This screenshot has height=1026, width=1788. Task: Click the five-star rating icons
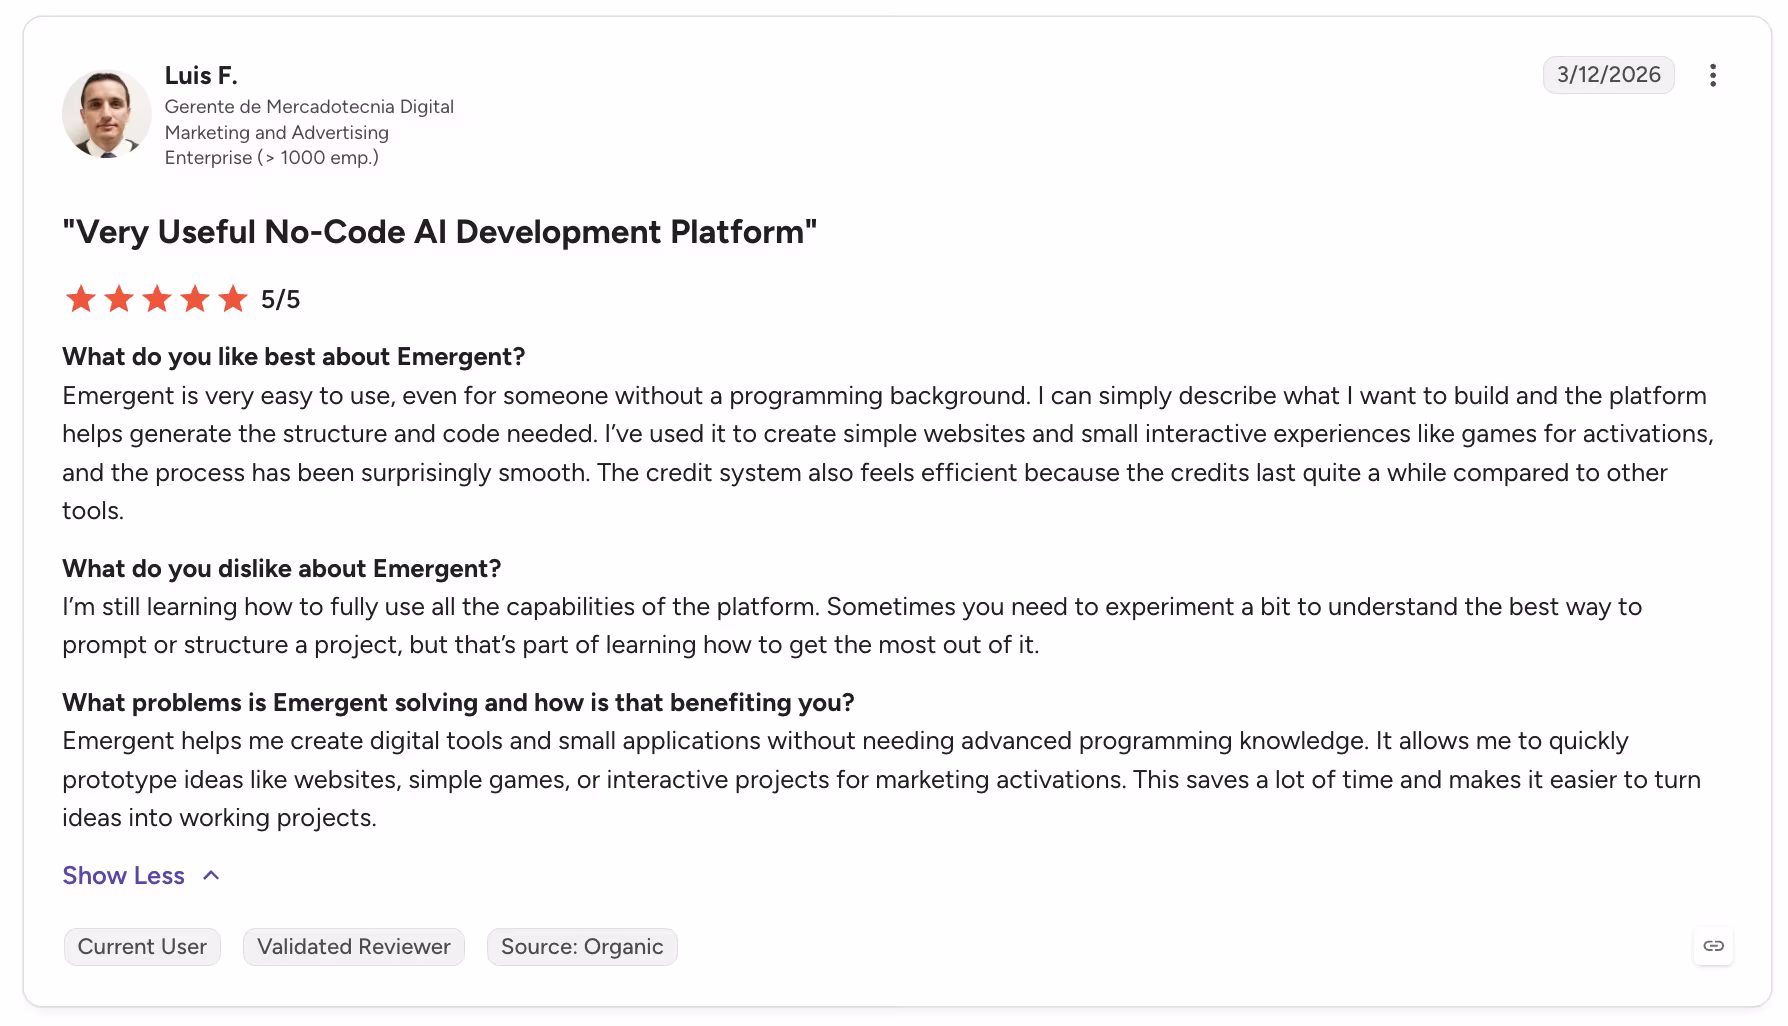[x=157, y=299]
